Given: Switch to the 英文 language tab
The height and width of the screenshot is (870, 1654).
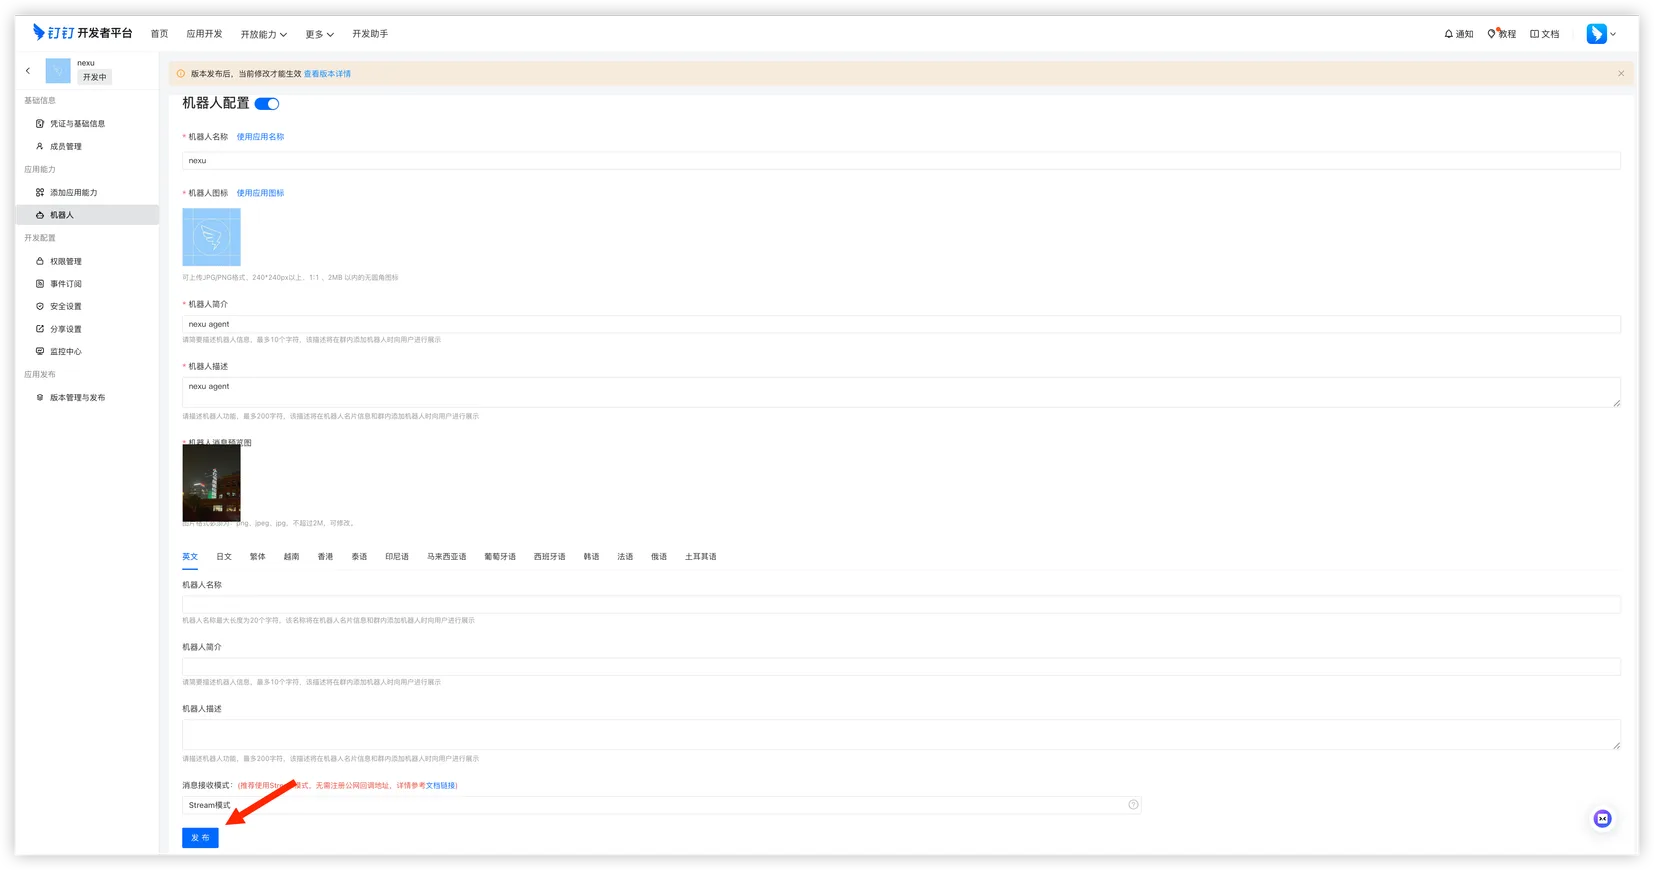Looking at the screenshot, I should (x=190, y=557).
